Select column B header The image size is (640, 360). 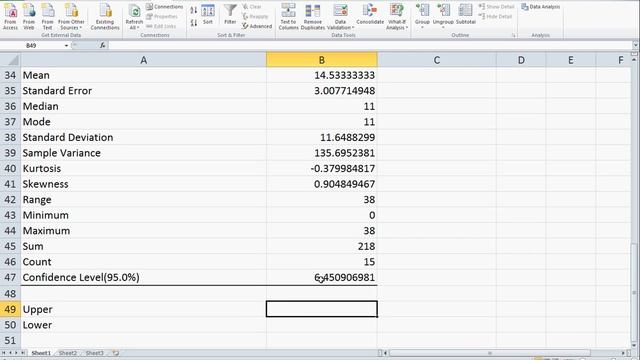pyautogui.click(x=322, y=60)
